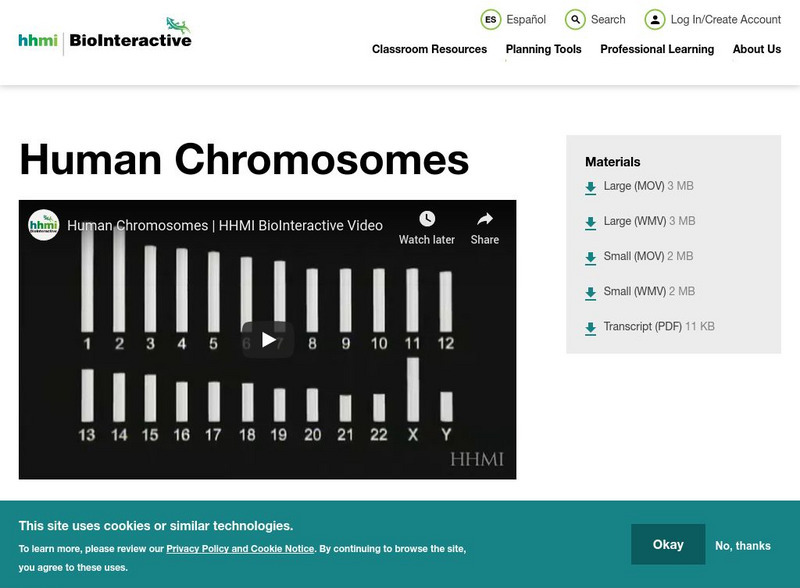Click the Human Chromosomes page heading
The image size is (800, 588).
point(244,160)
